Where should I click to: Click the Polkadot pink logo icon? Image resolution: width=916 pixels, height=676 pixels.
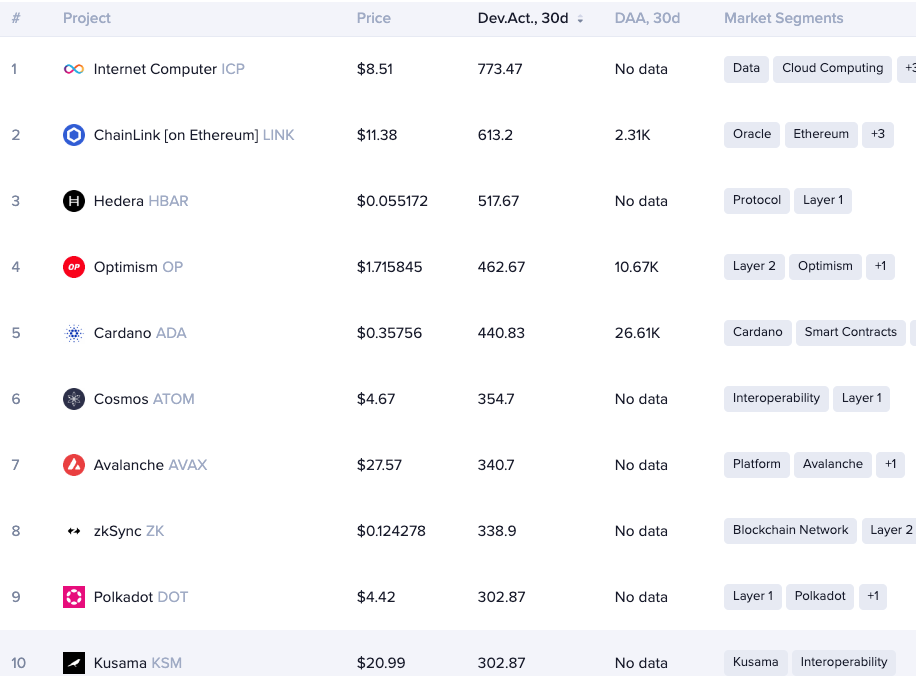[74, 597]
